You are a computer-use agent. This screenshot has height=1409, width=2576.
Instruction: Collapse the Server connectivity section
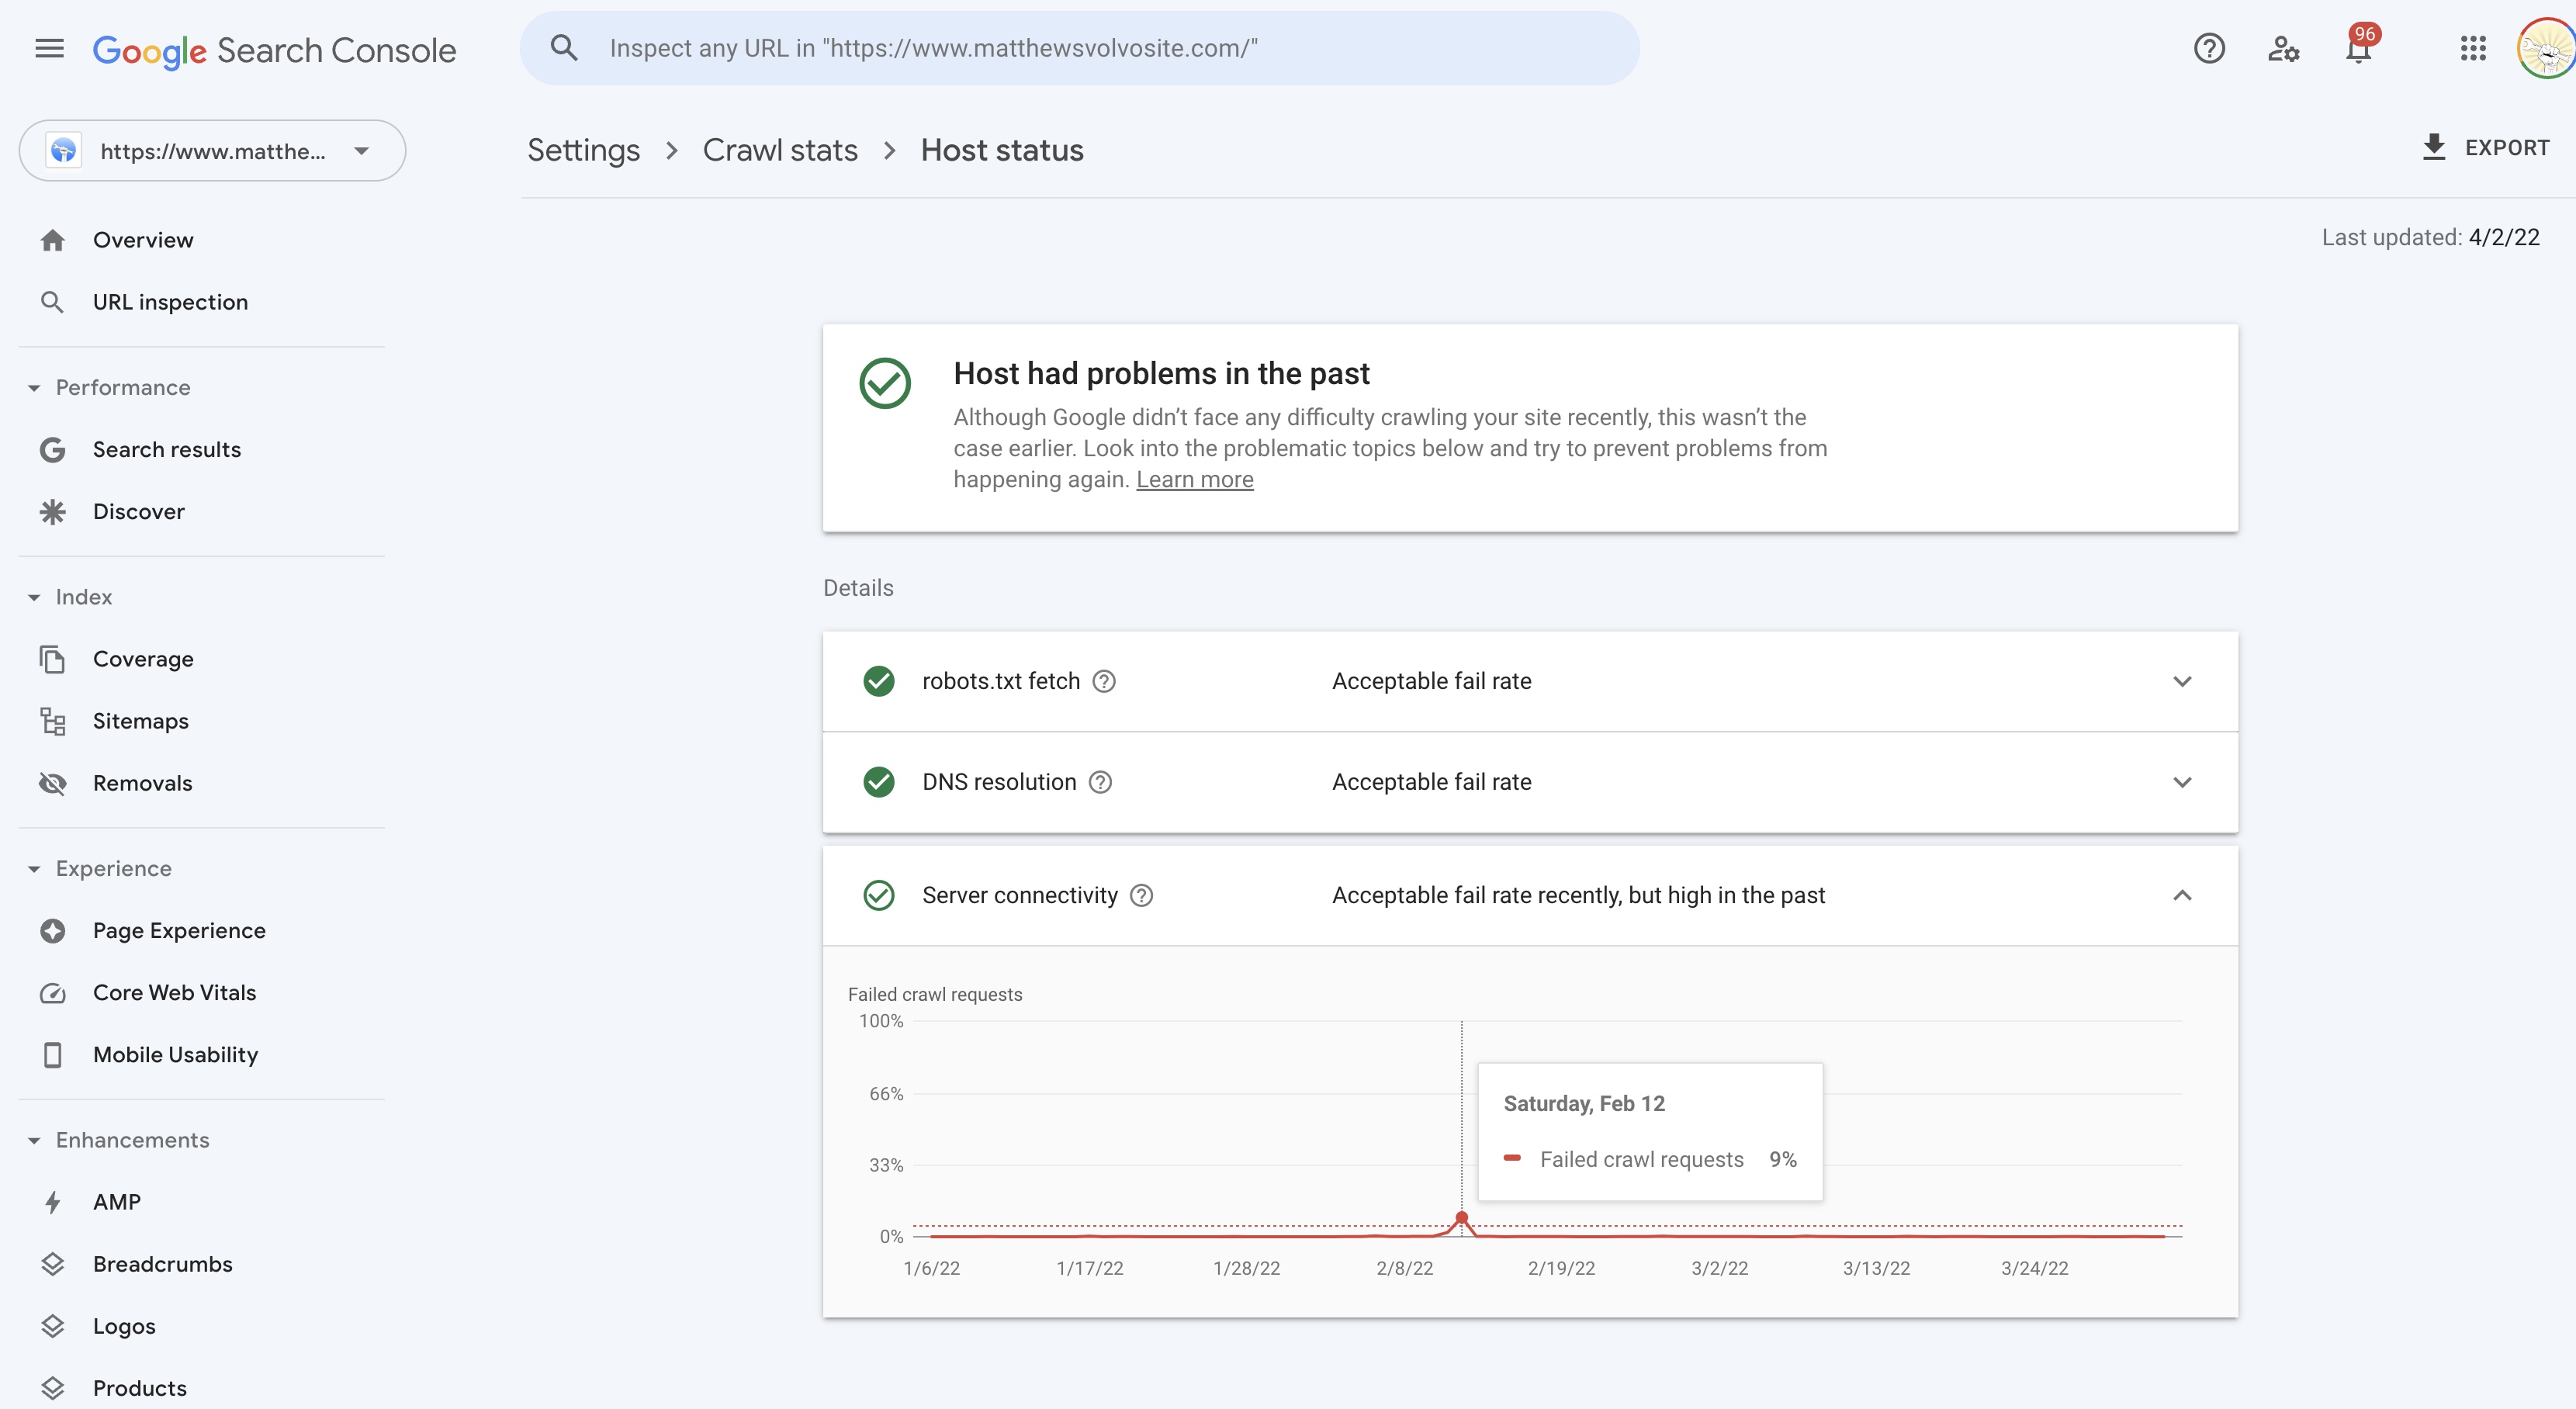point(2181,895)
